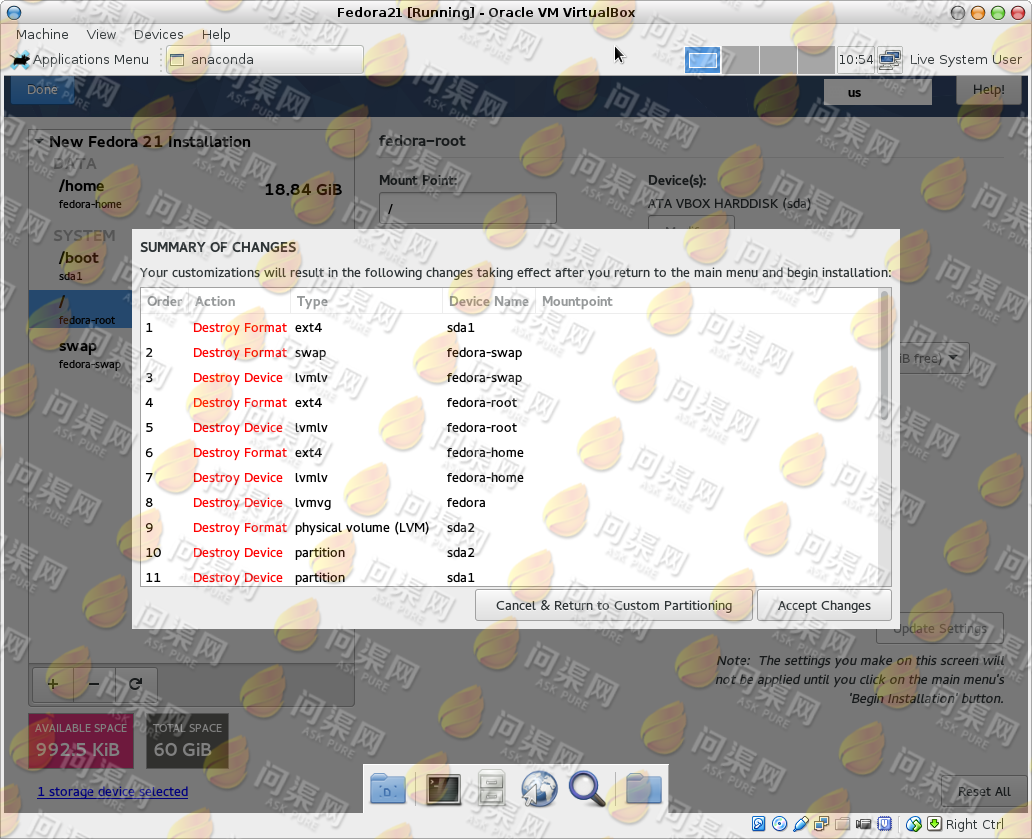Open the View menu
Viewport: 1032px width, 839px height.
coord(101,34)
